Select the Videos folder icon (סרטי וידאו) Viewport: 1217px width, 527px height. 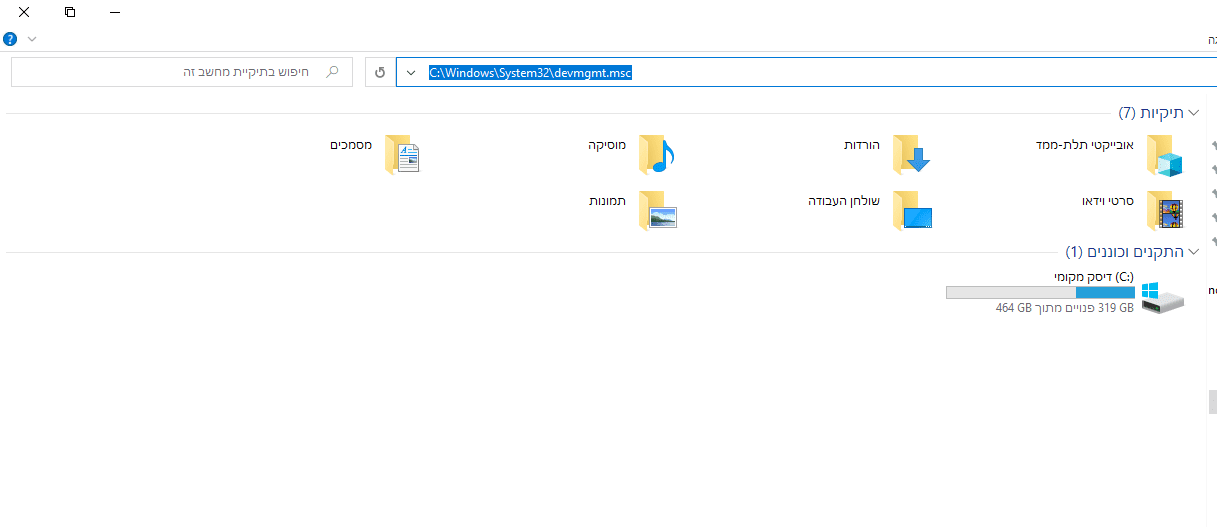click(1165, 210)
